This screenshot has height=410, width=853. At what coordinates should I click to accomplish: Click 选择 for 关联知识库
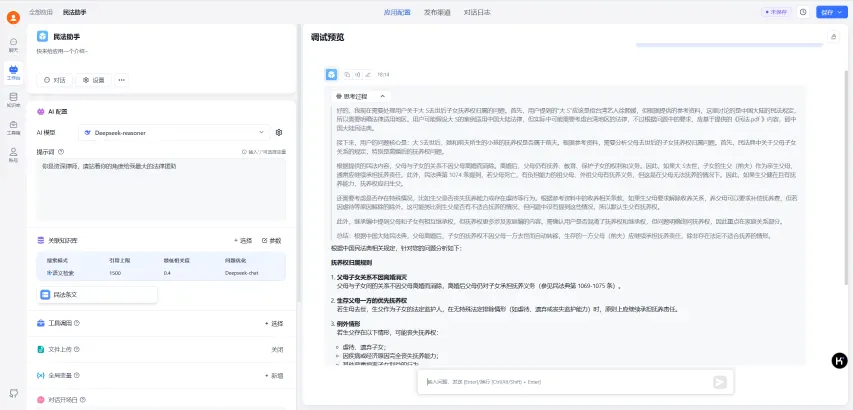coord(243,240)
